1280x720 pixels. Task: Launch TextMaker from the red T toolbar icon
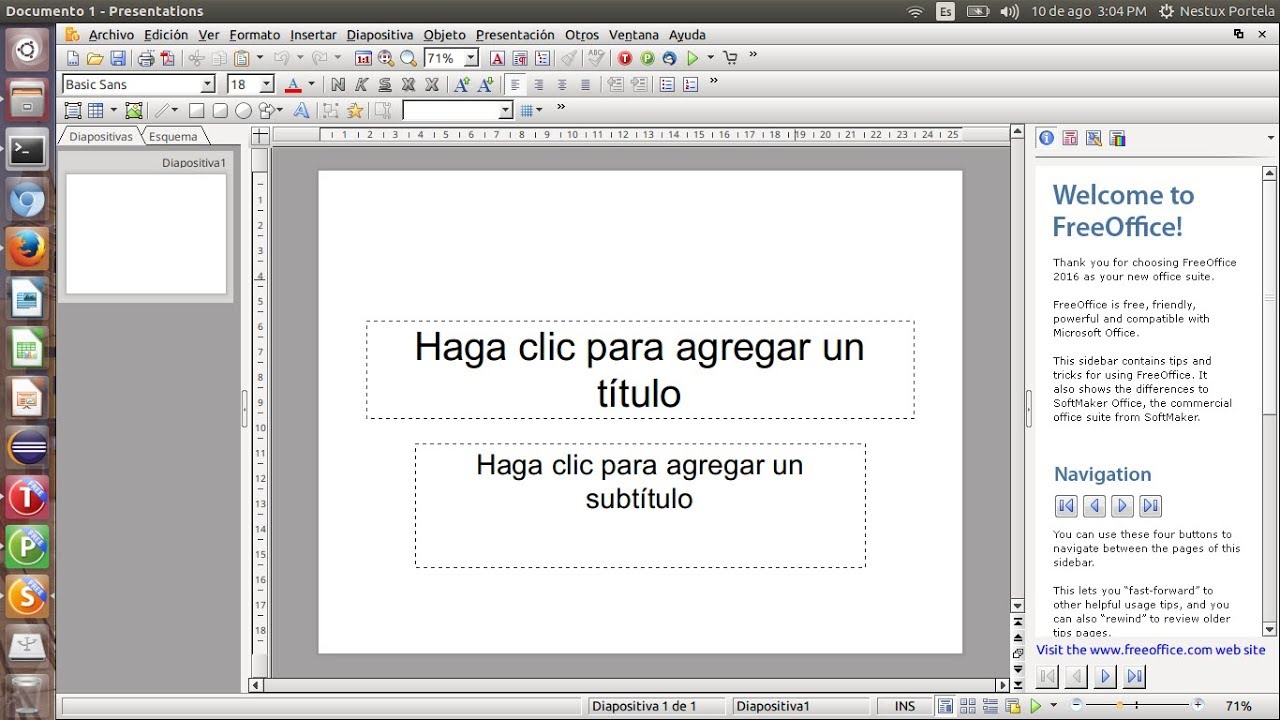coord(625,58)
